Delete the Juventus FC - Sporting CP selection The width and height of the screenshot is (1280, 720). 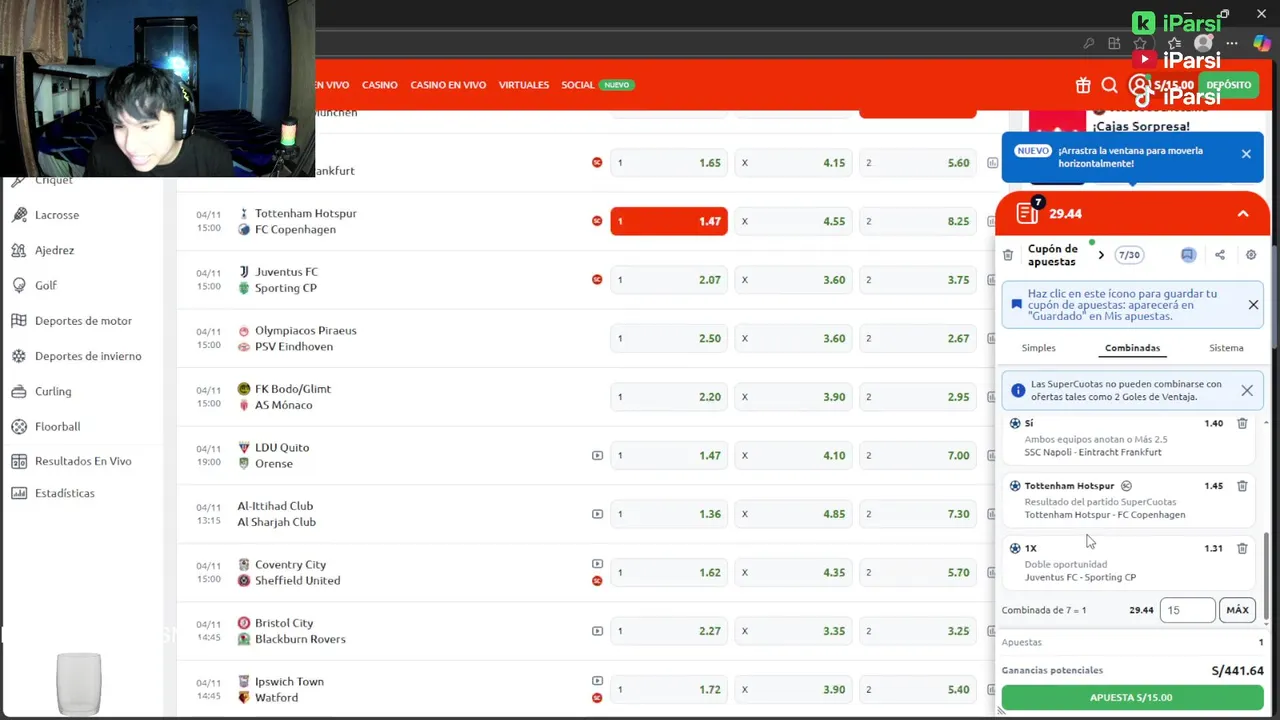[x=1242, y=548]
